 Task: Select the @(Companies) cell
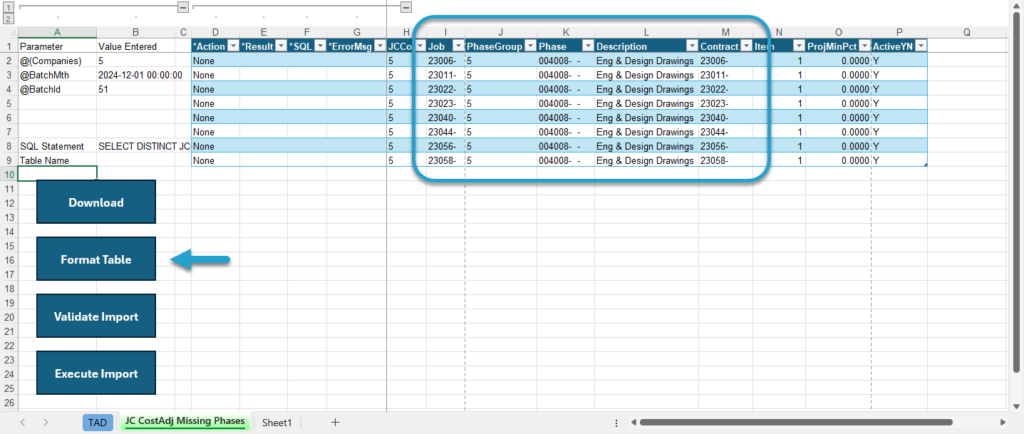click(57, 61)
